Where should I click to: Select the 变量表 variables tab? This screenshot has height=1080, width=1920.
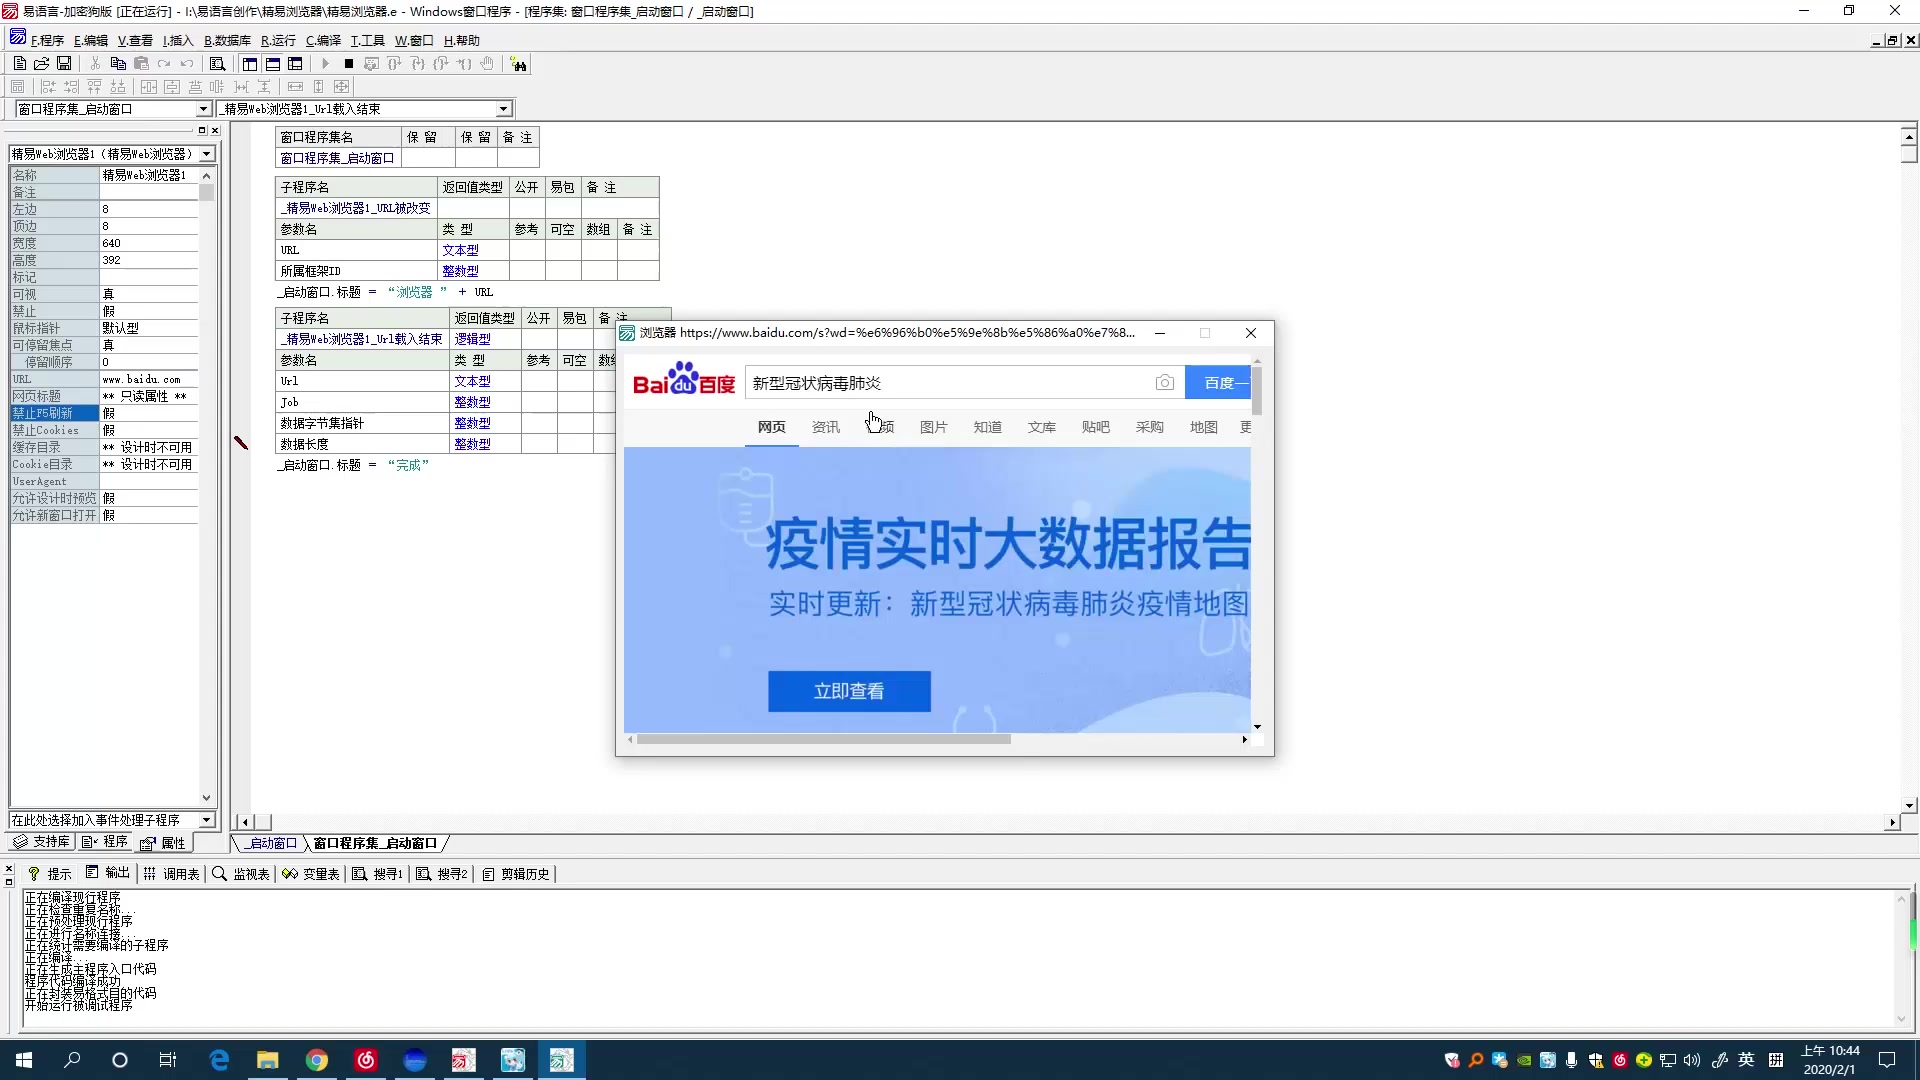pyautogui.click(x=319, y=873)
